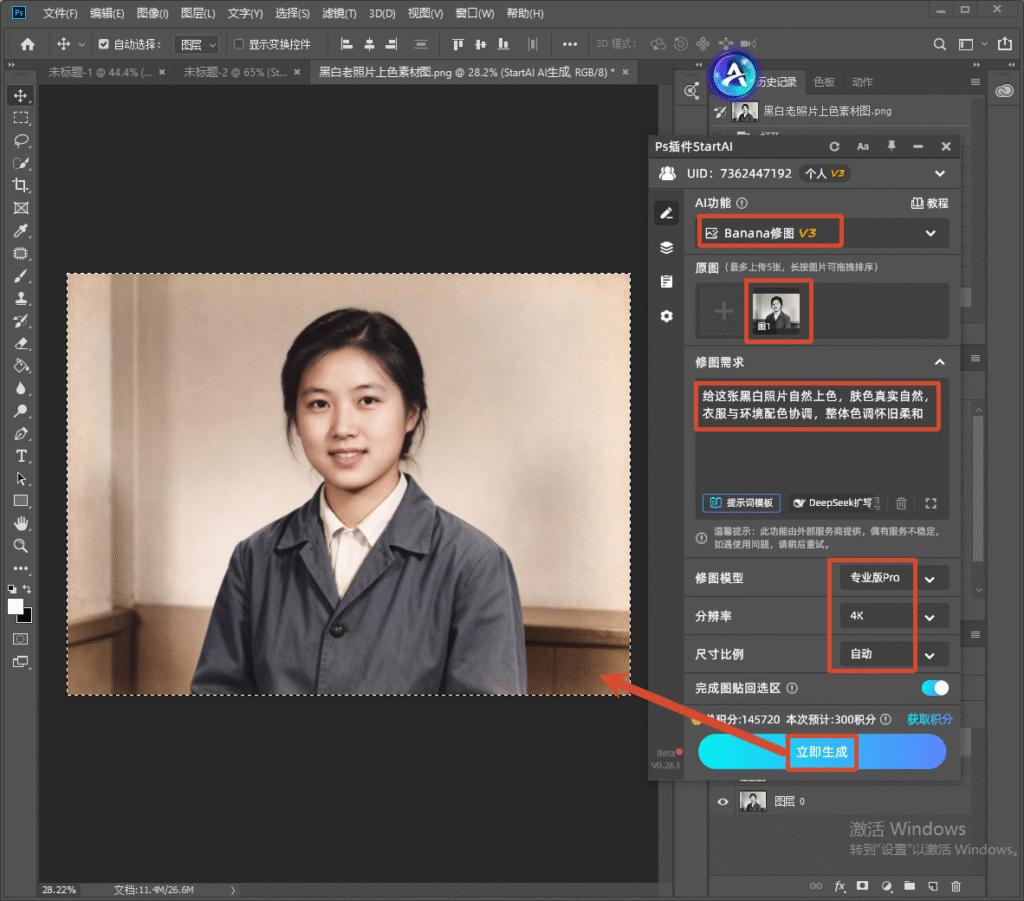This screenshot has height=901, width=1024.
Task: Turn off 完成图贴回选区 switch
Action: click(x=935, y=688)
